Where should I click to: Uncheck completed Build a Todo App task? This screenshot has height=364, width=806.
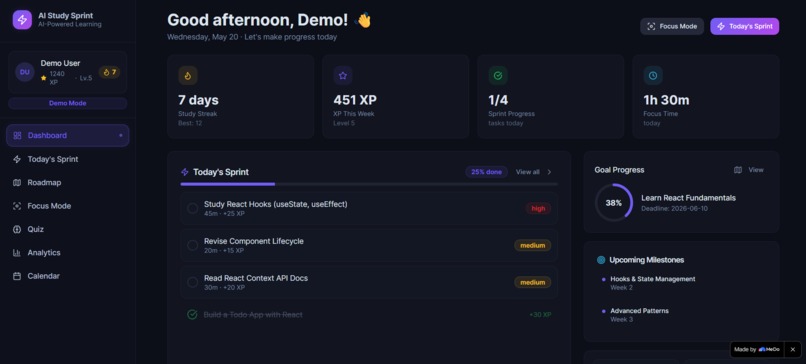point(192,315)
